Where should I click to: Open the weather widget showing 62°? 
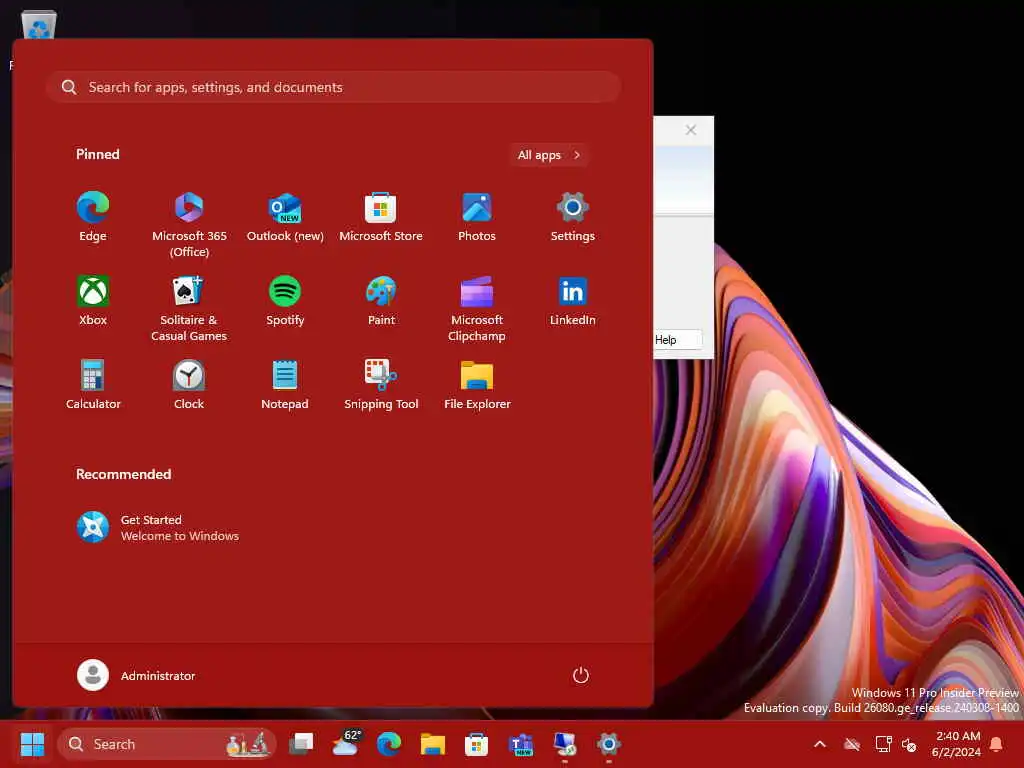pyautogui.click(x=345, y=744)
